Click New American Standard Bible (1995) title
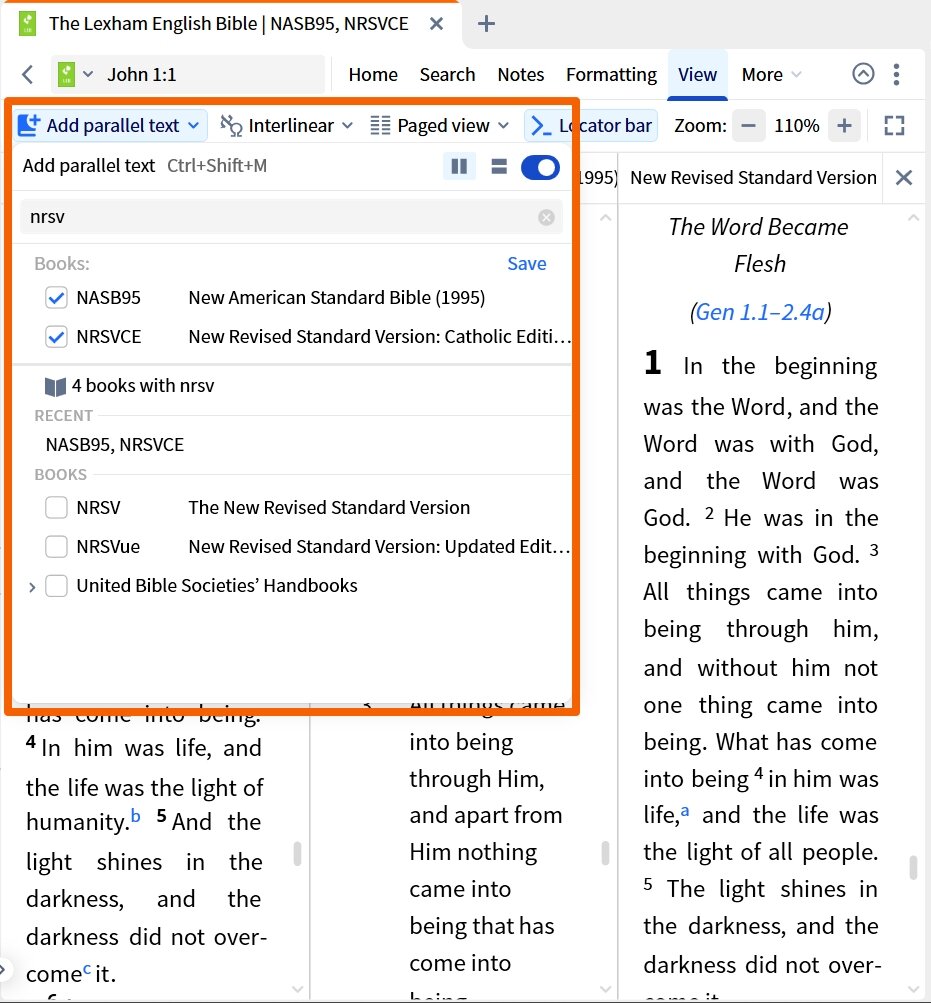 (337, 297)
